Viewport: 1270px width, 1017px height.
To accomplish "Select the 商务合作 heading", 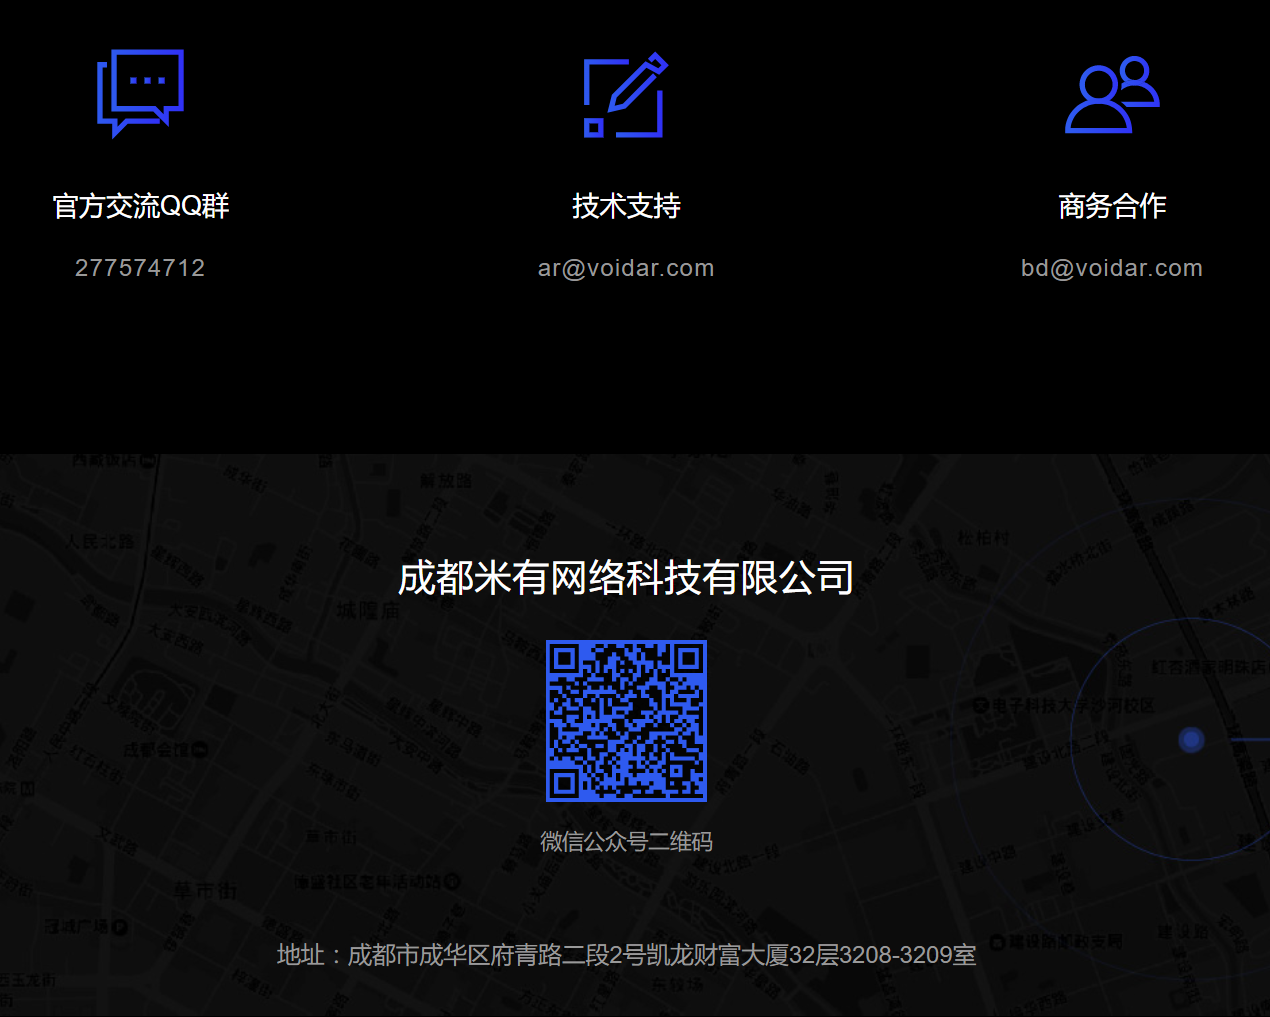I will (x=1112, y=206).
